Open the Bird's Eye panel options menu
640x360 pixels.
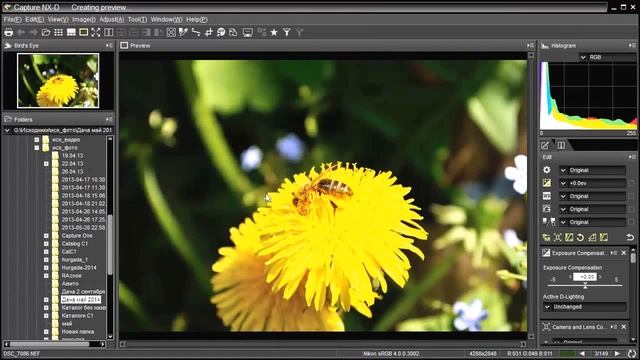point(109,46)
